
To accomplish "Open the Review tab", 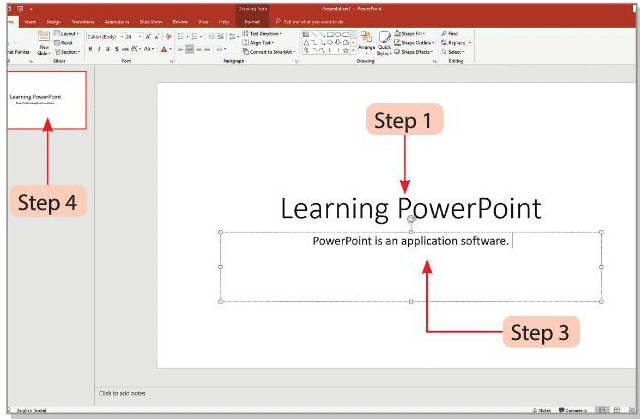I will (180, 22).
